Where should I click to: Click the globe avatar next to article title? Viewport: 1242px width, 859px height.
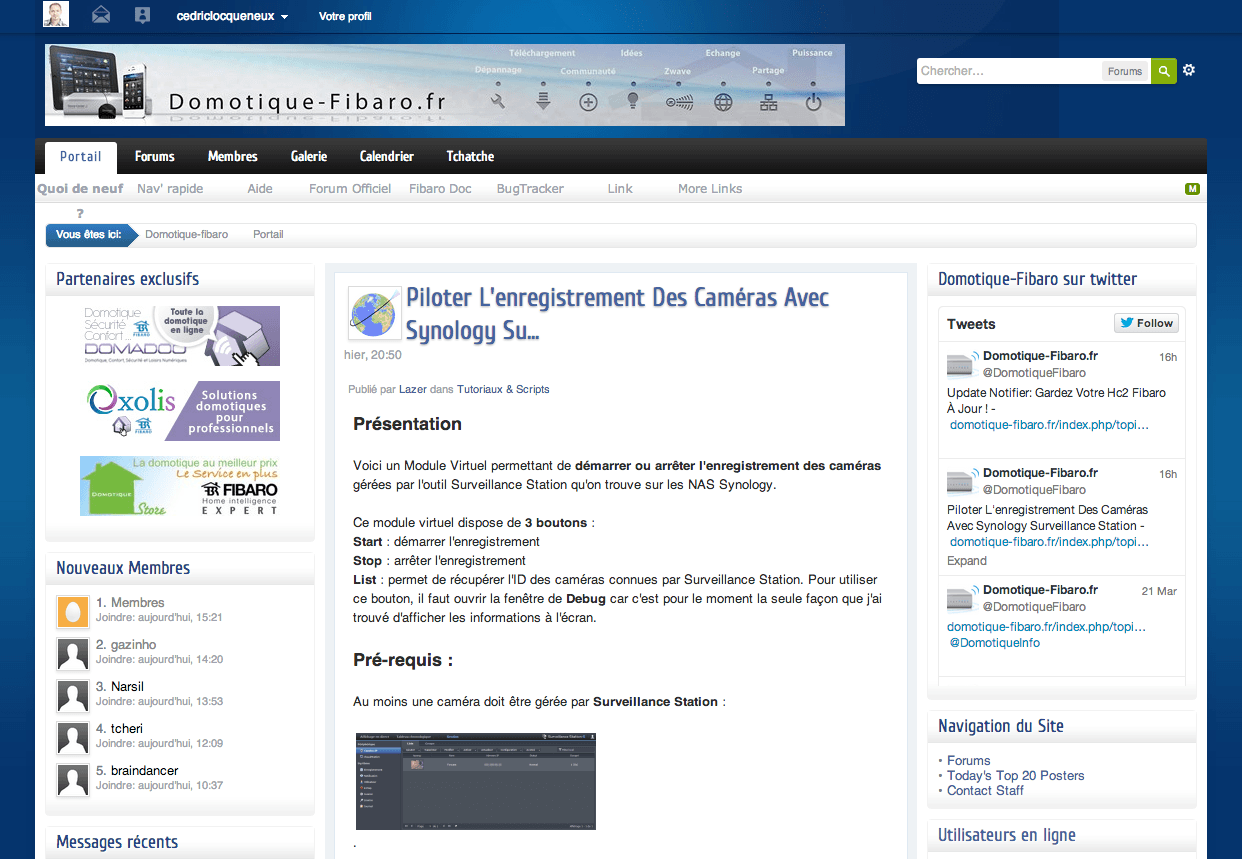[x=375, y=313]
